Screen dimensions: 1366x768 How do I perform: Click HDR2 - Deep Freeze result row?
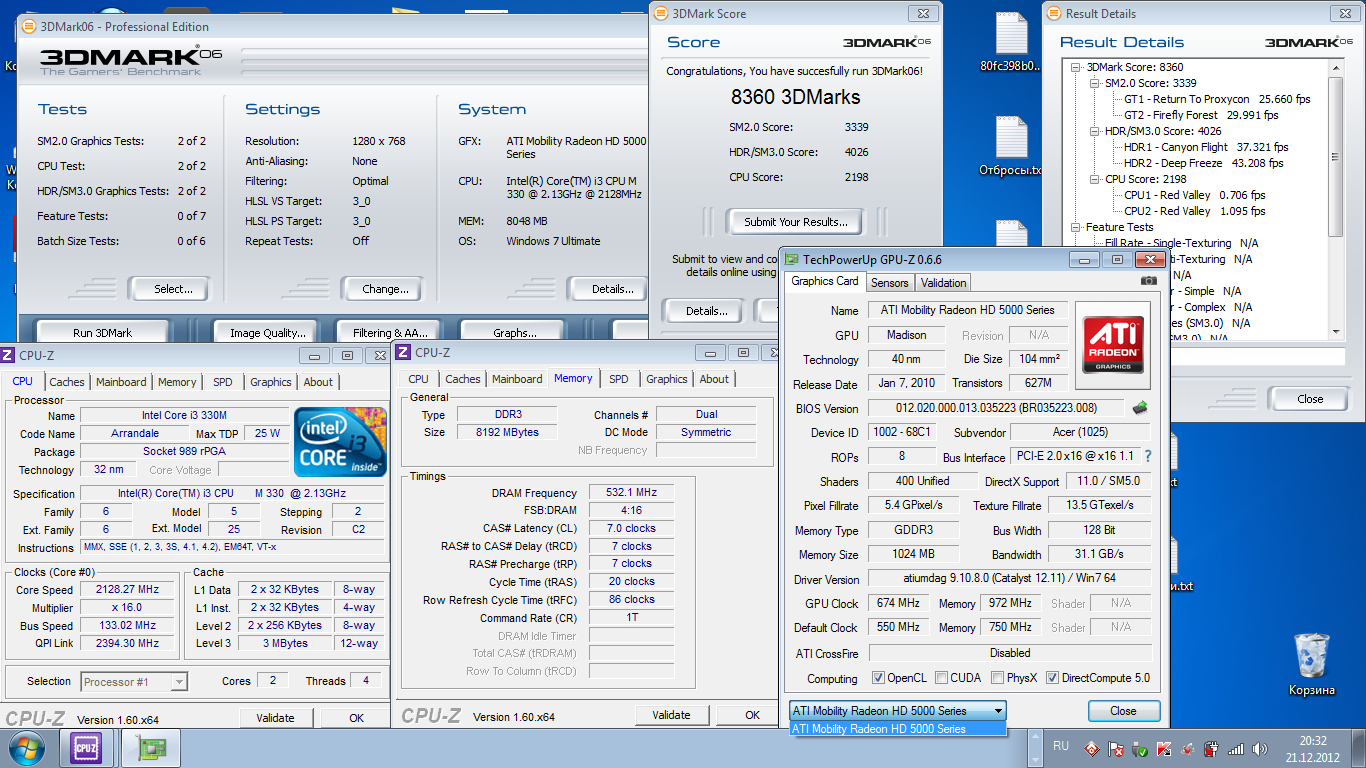click(x=1204, y=163)
